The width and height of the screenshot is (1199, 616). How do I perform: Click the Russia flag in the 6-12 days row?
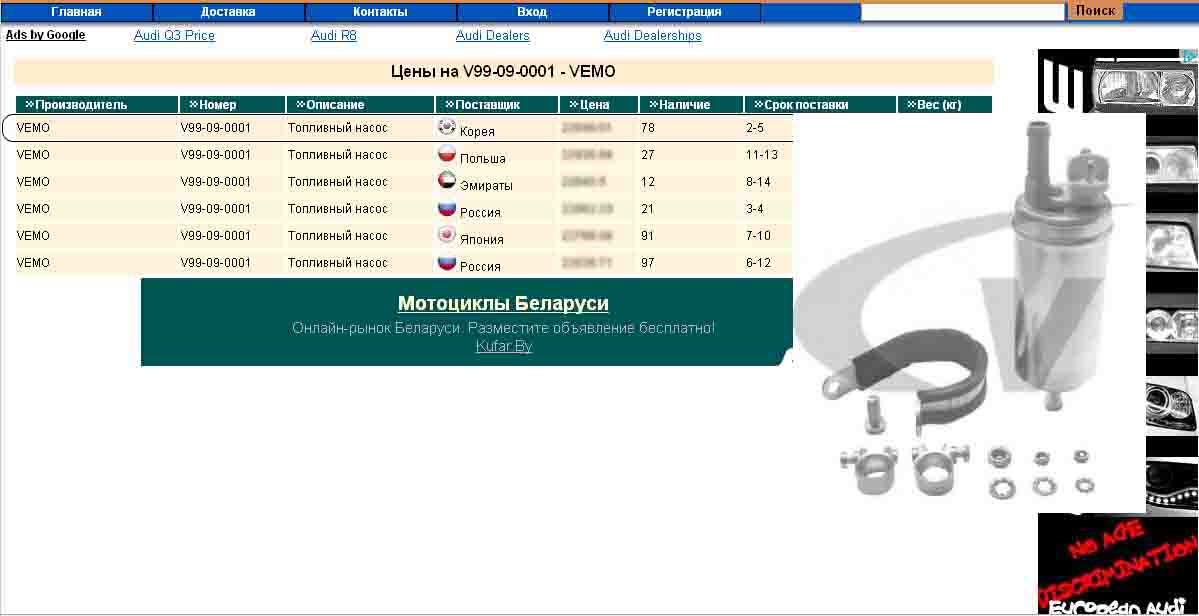447,262
